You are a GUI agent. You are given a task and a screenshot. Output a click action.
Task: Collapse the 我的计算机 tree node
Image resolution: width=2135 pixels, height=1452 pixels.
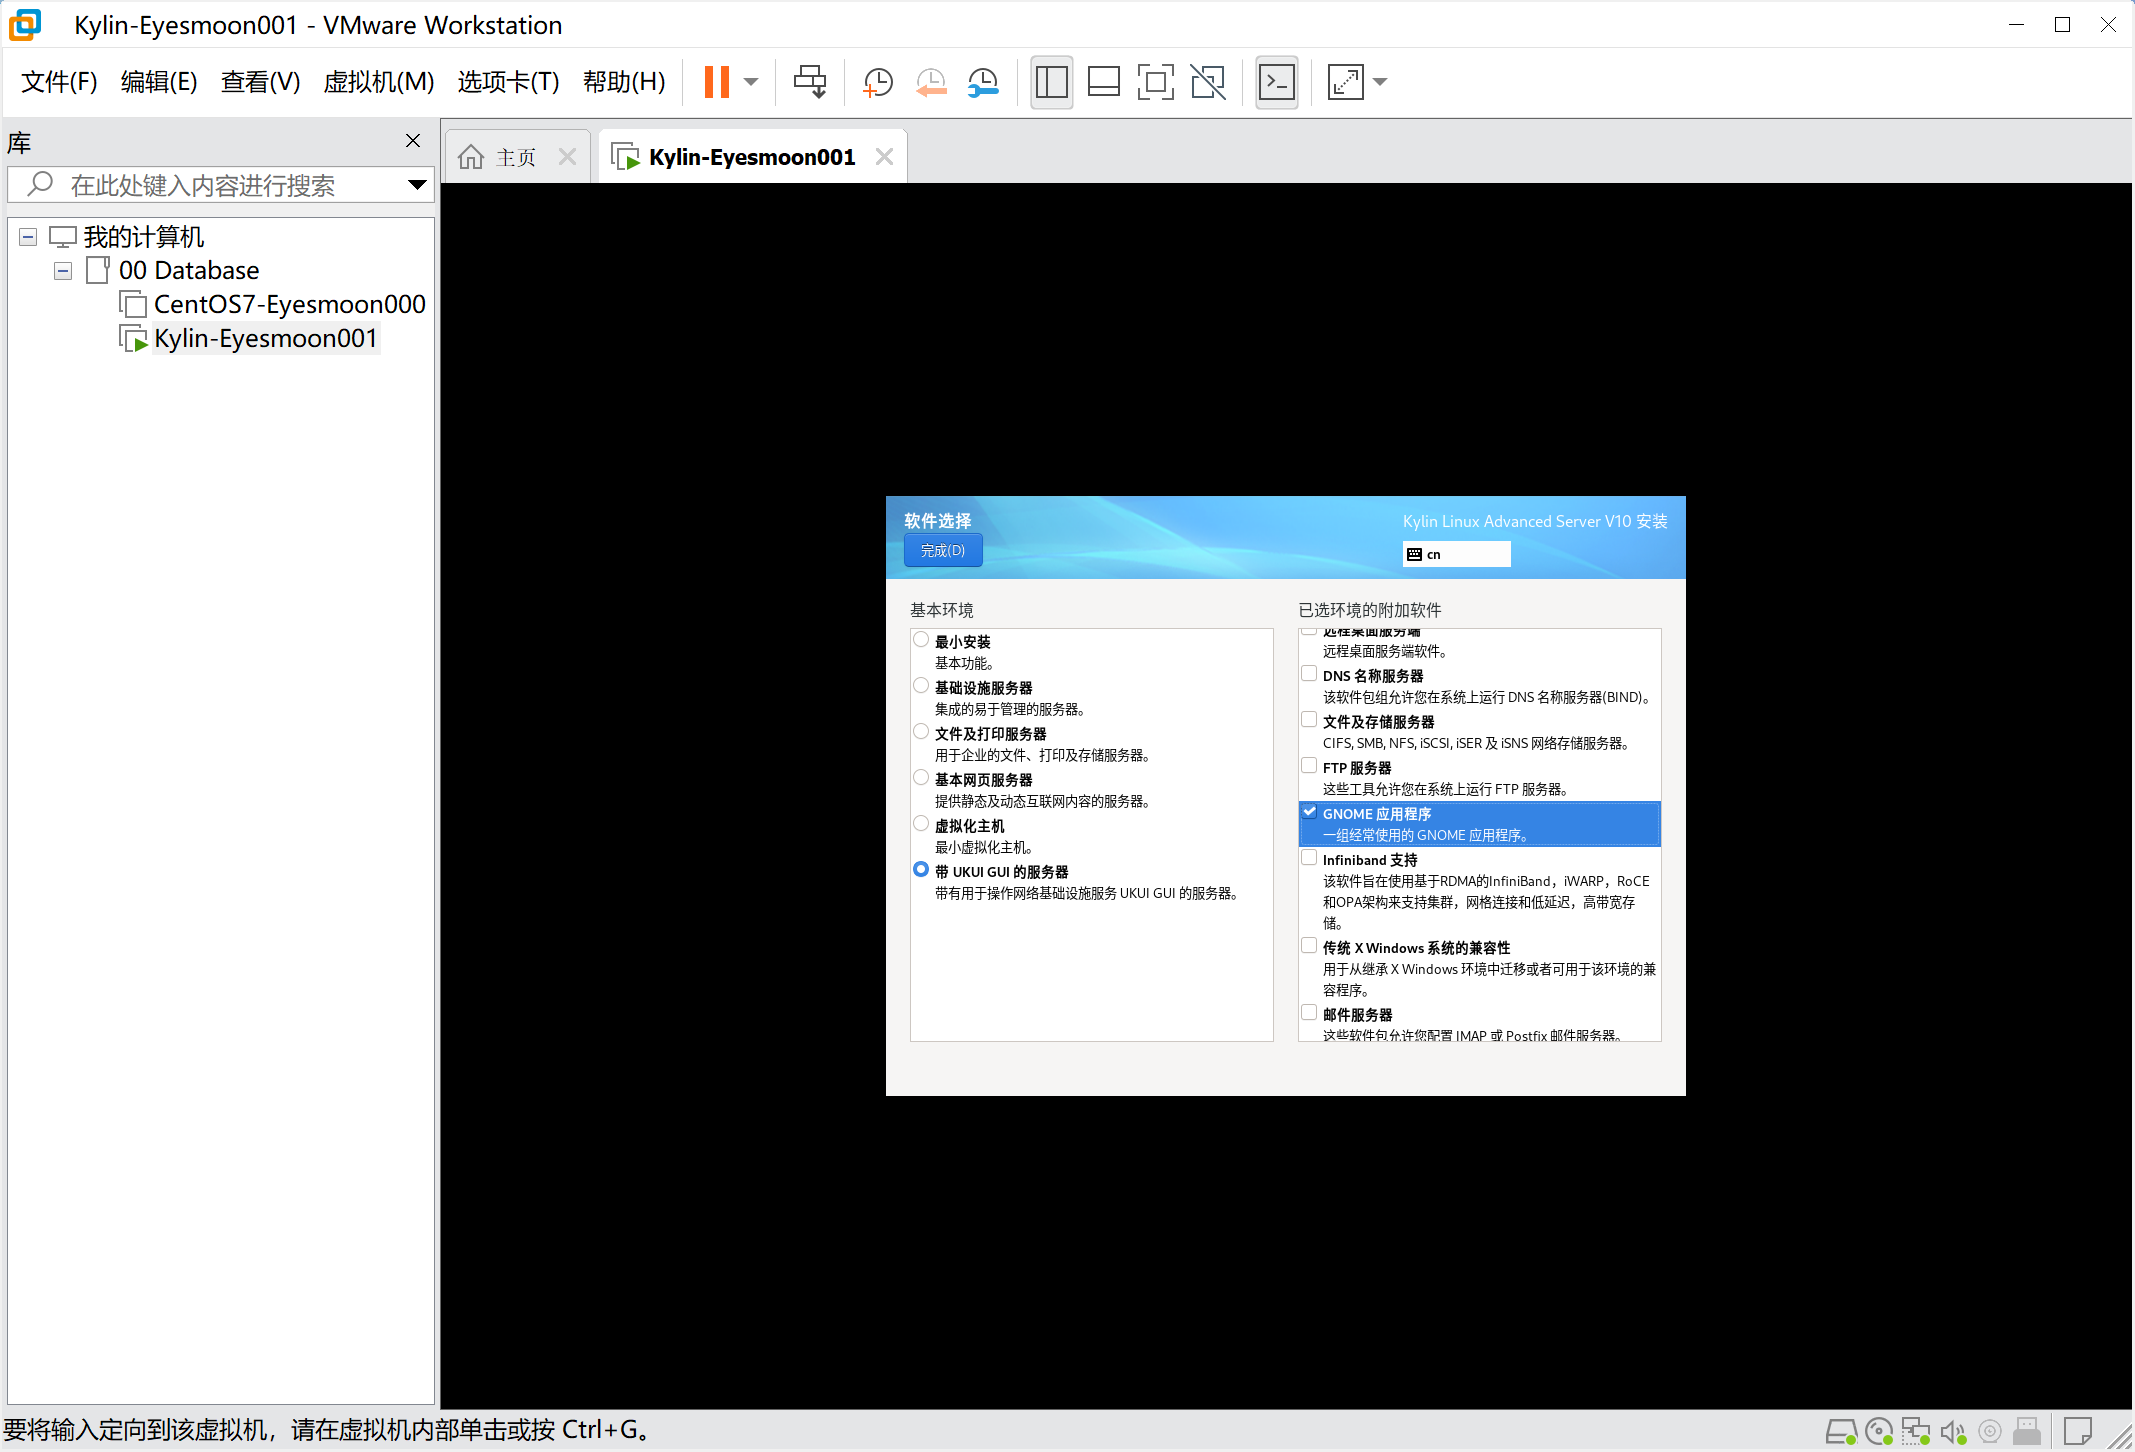[x=28, y=237]
